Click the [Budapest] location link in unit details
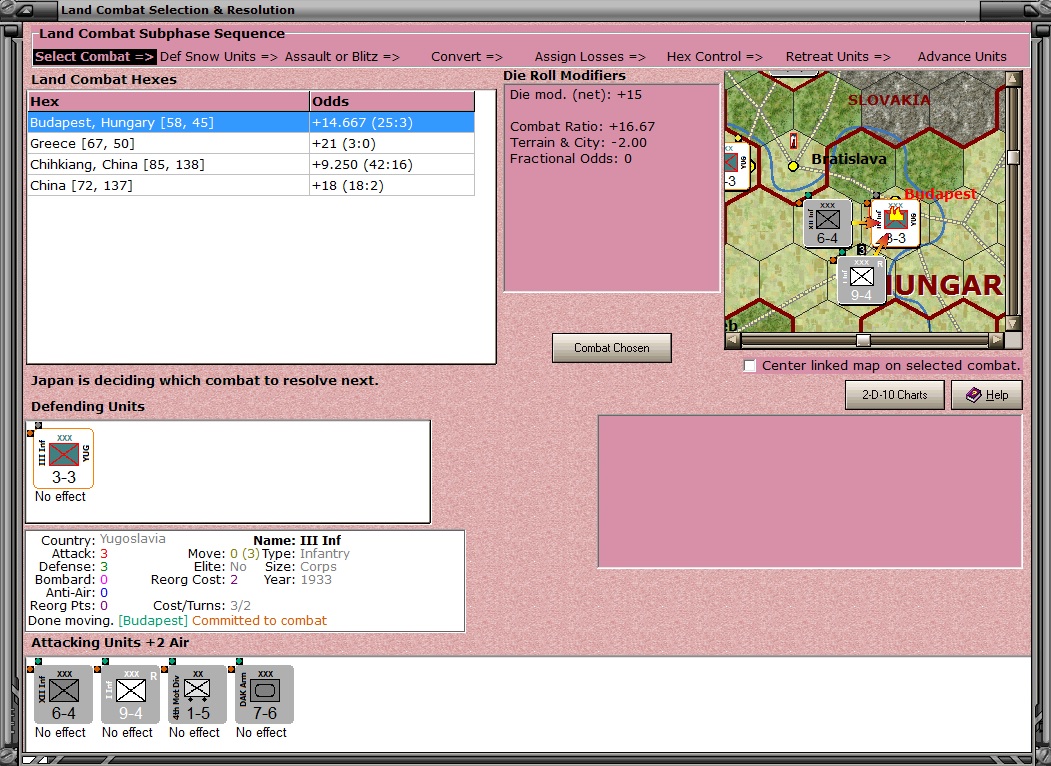The width and height of the screenshot is (1051, 766). click(153, 621)
